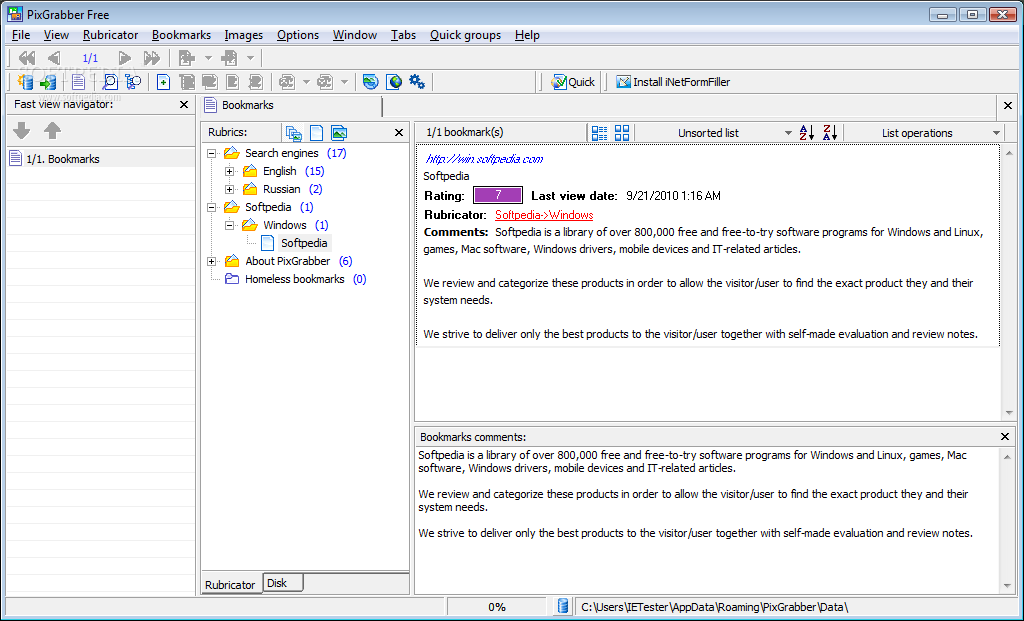Collapse the Softpedia folder node
Screen dimensions: 1024x621
pos(211,207)
